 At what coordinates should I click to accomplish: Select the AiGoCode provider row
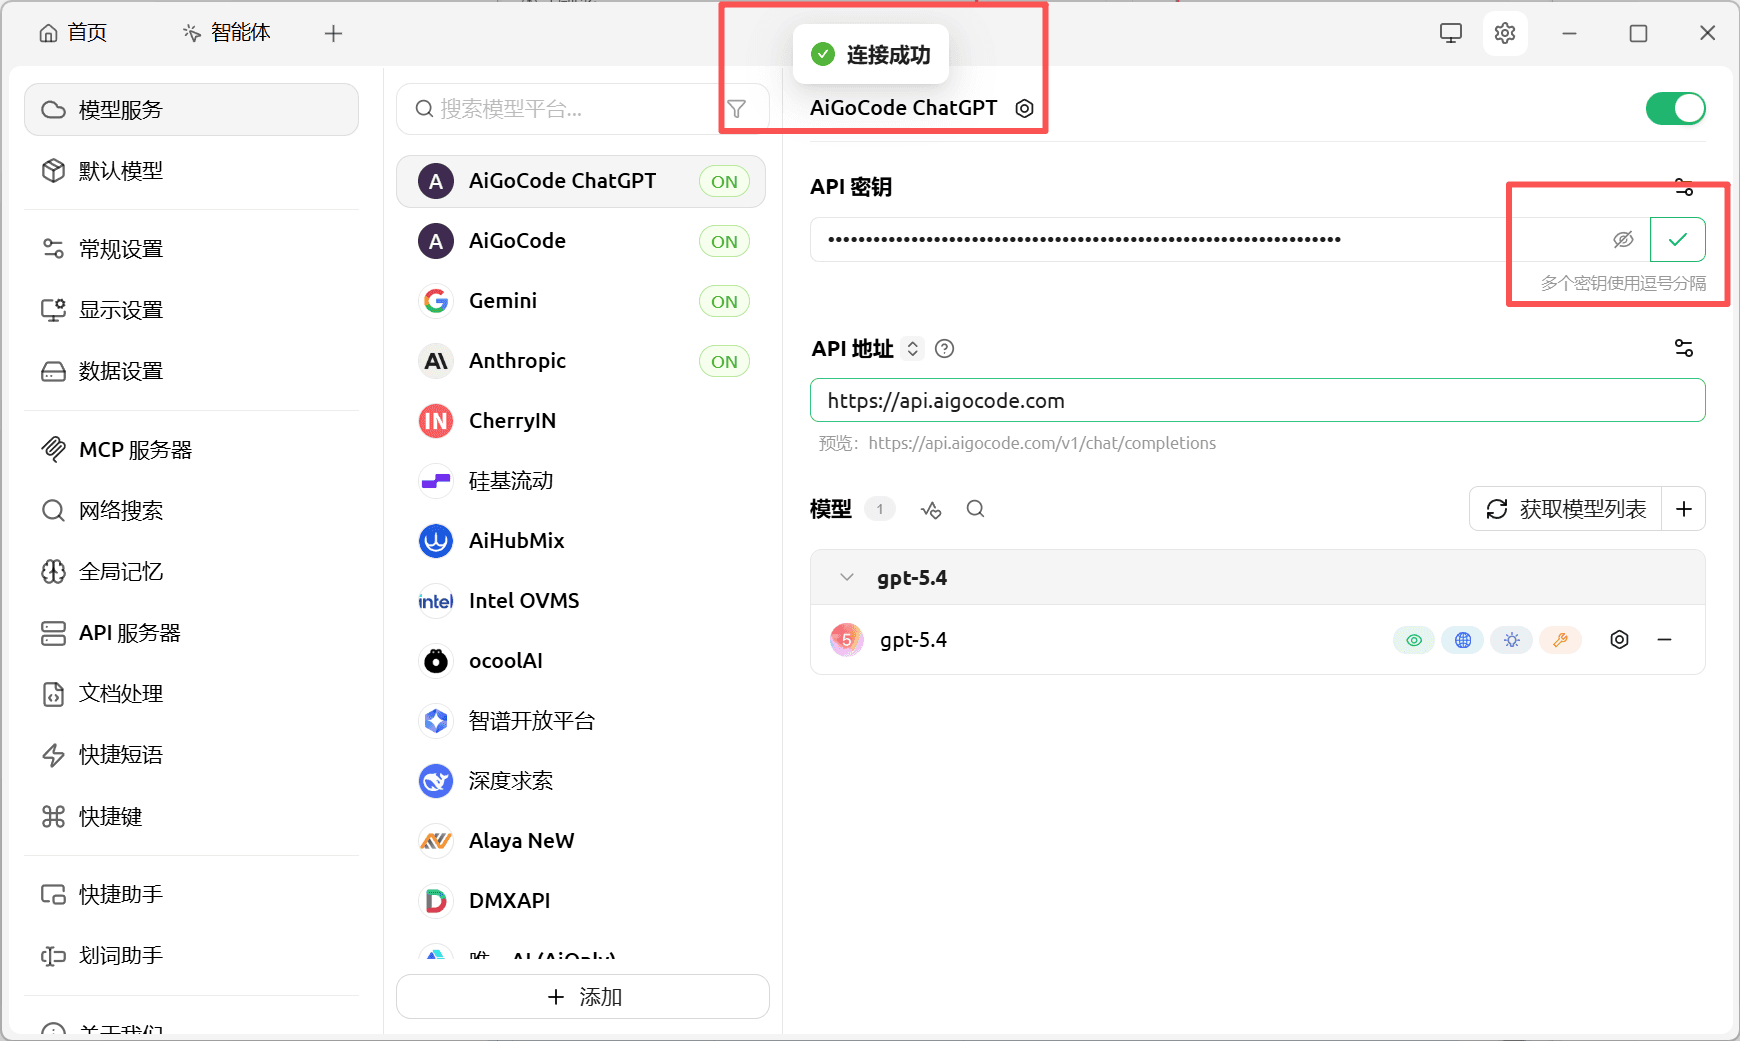[581, 241]
